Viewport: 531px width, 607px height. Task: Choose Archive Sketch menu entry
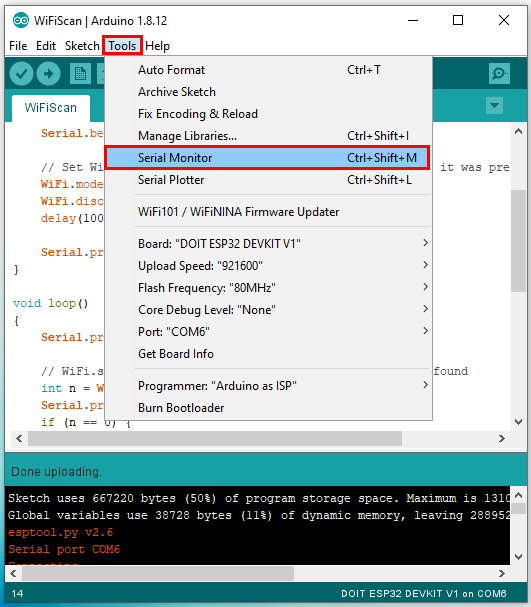click(x=268, y=92)
